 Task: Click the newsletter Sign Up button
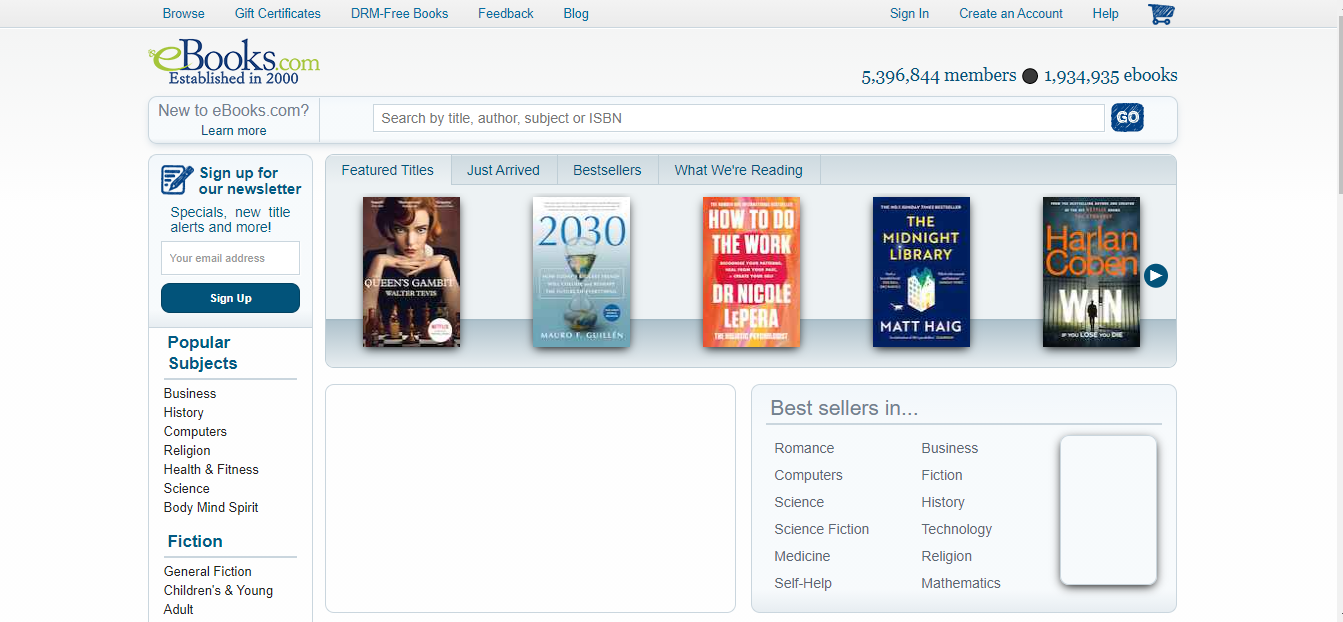pos(230,298)
